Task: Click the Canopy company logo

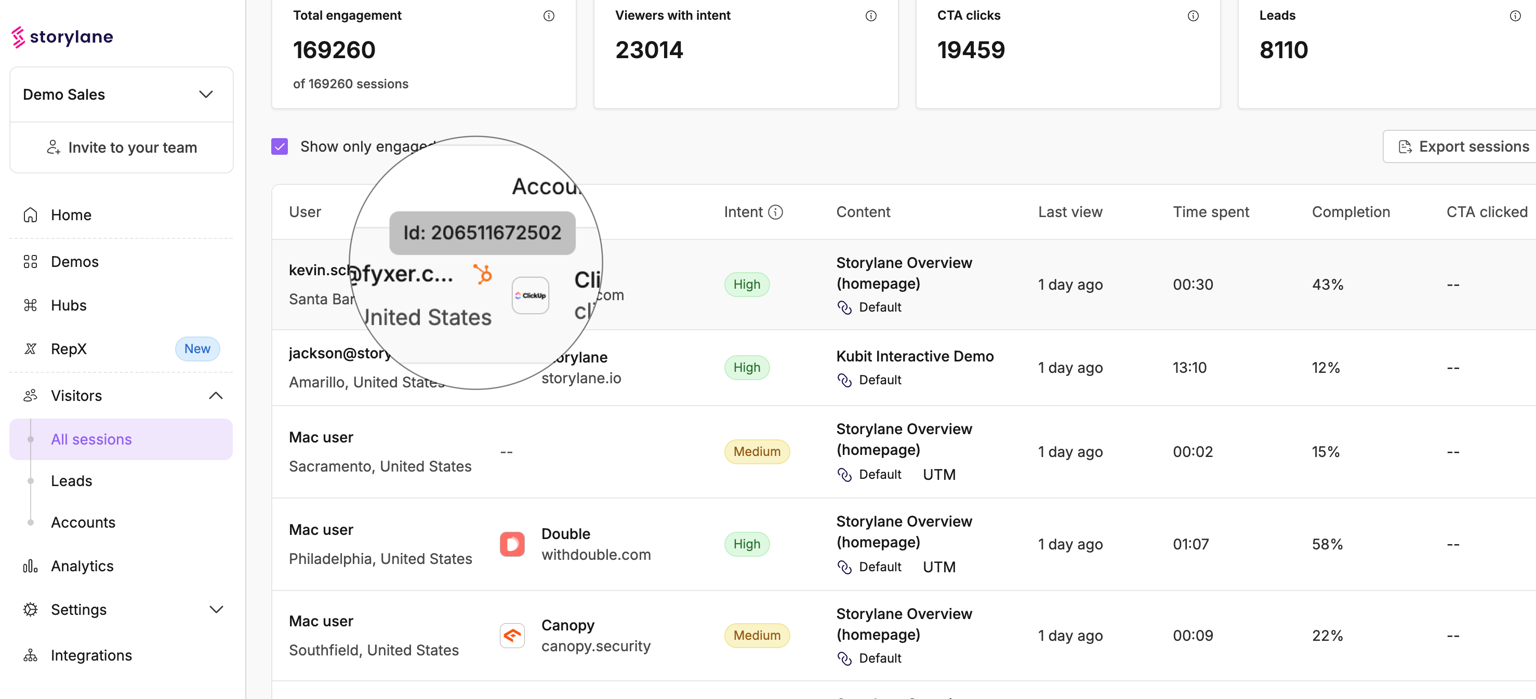Action: coord(512,636)
